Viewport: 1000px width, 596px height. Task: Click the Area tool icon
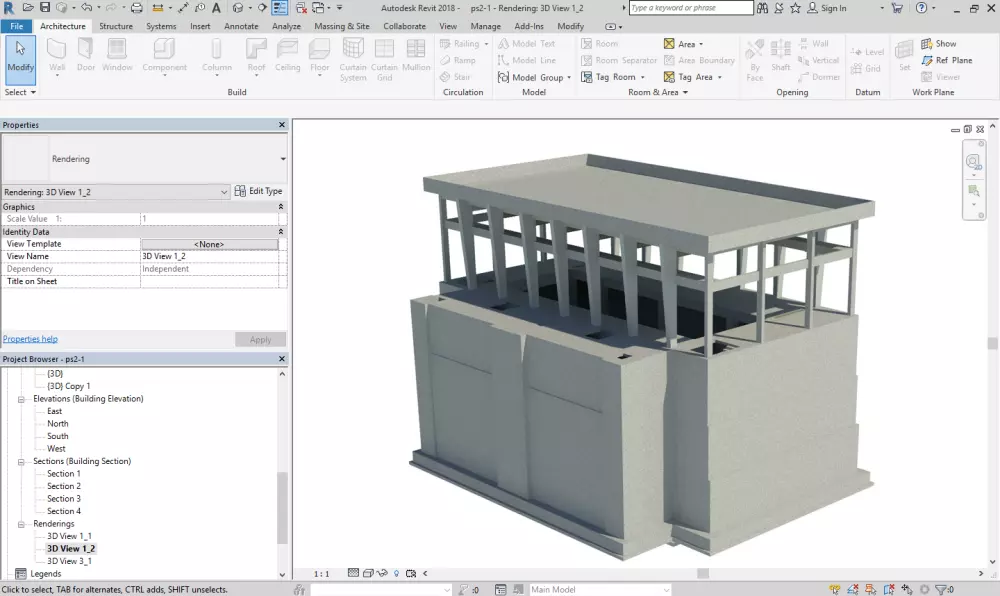(669, 44)
